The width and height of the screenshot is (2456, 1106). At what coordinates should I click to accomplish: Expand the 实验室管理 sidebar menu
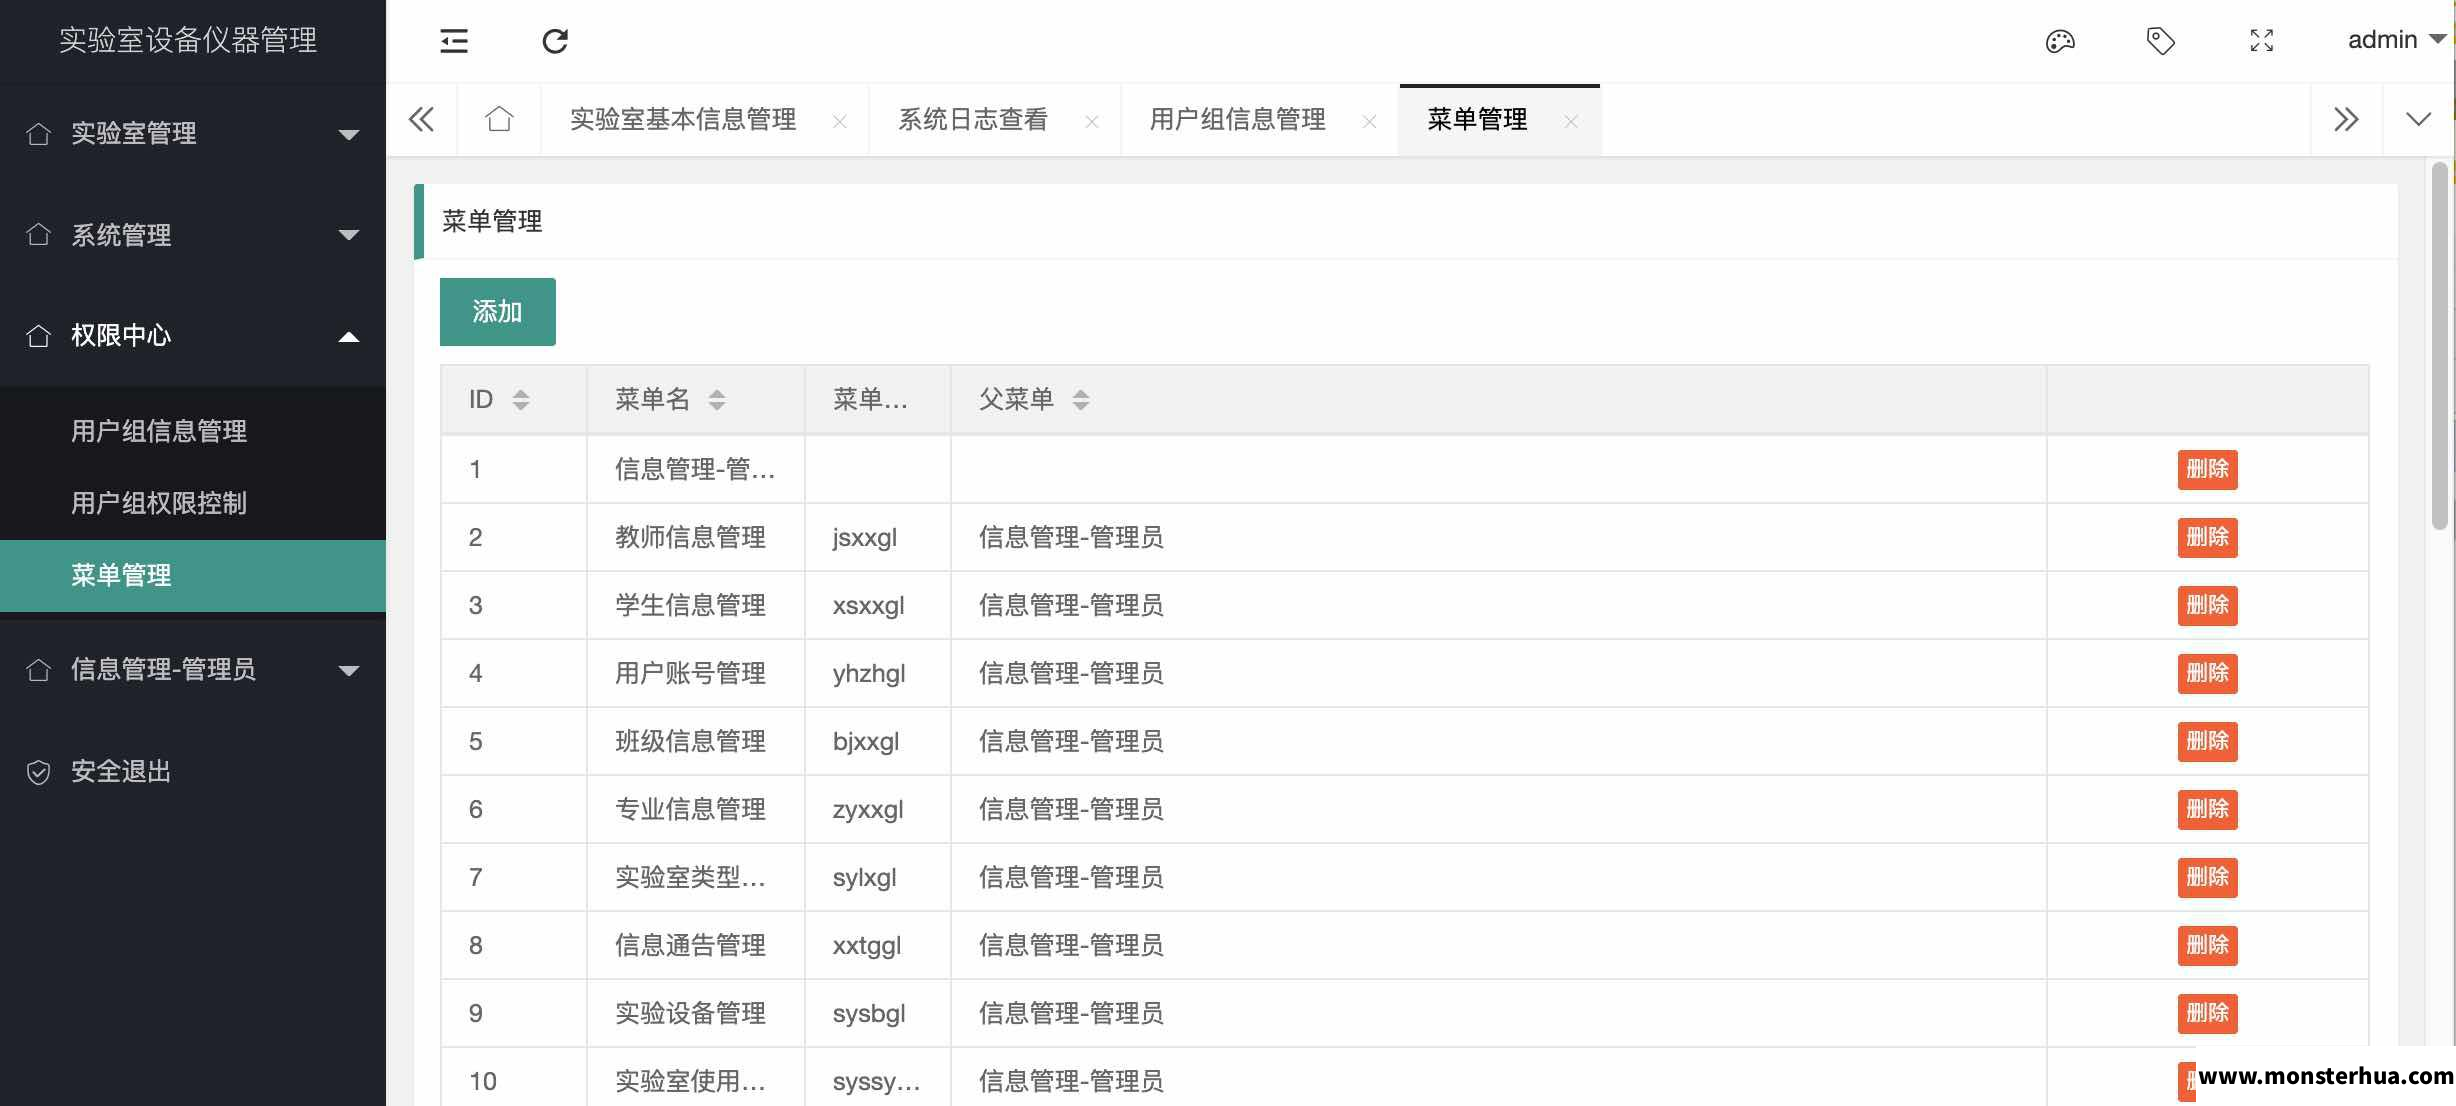click(x=193, y=134)
